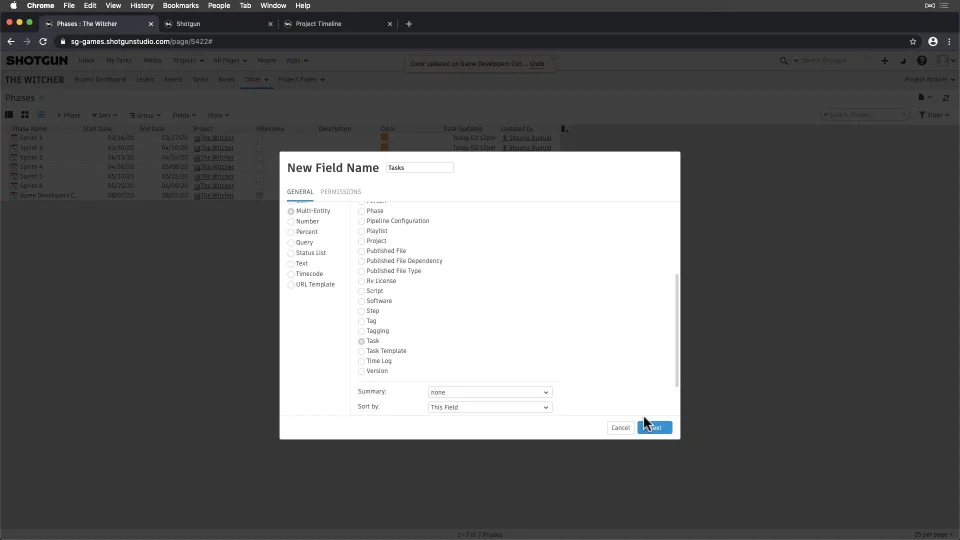The width and height of the screenshot is (960, 540).
Task: Select Status List field type
Action: (291, 253)
